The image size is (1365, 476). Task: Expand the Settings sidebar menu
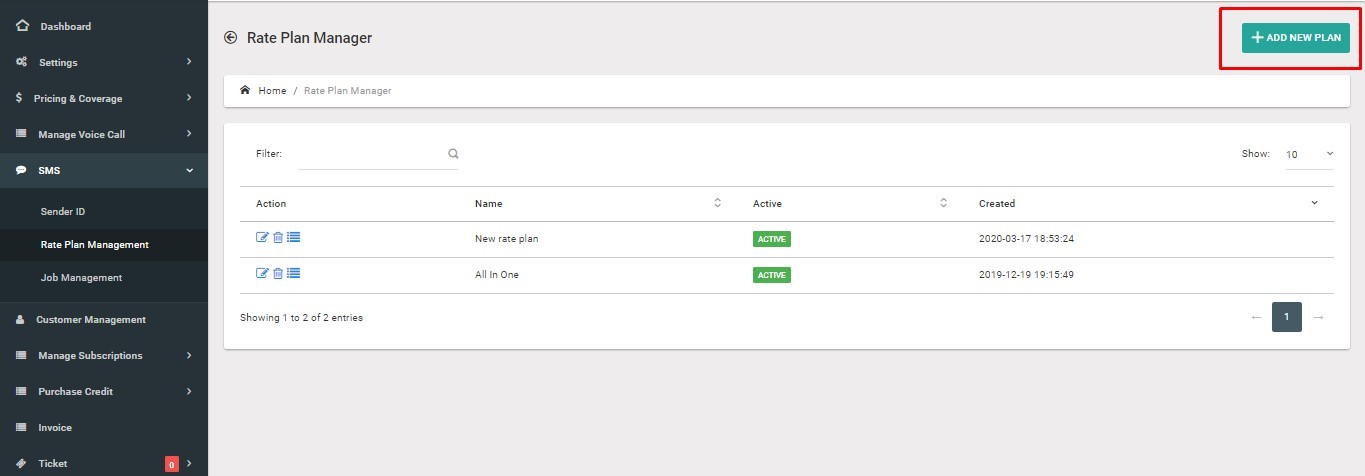click(104, 62)
